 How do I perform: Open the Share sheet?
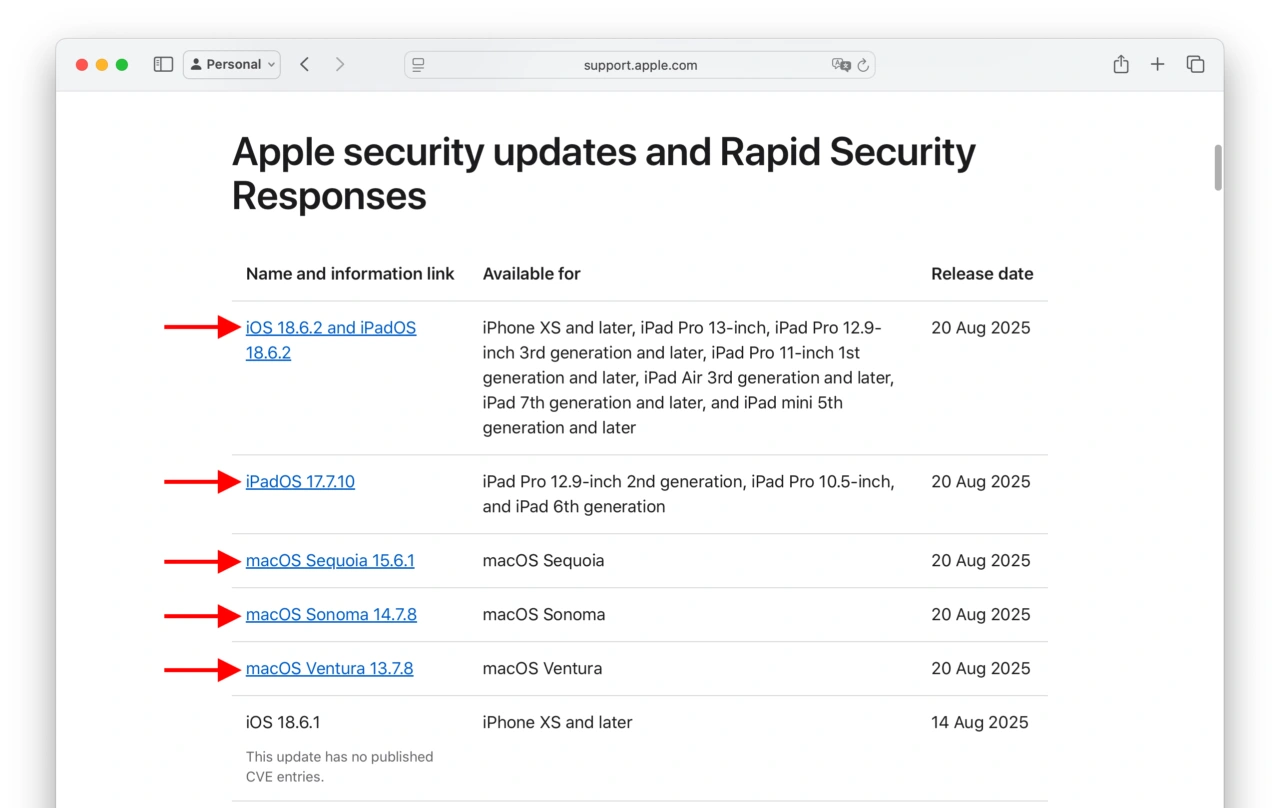point(1120,64)
